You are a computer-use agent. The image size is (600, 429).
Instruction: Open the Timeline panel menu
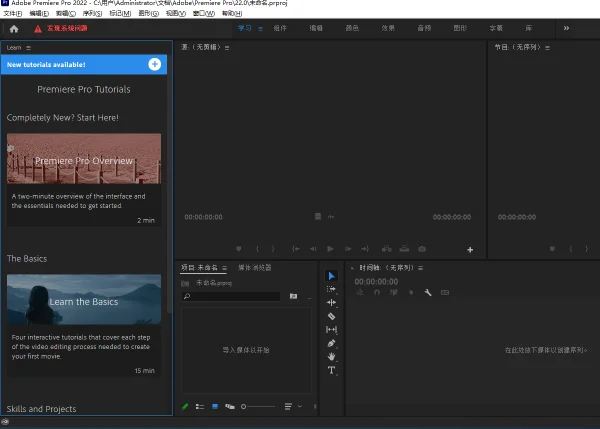point(421,268)
